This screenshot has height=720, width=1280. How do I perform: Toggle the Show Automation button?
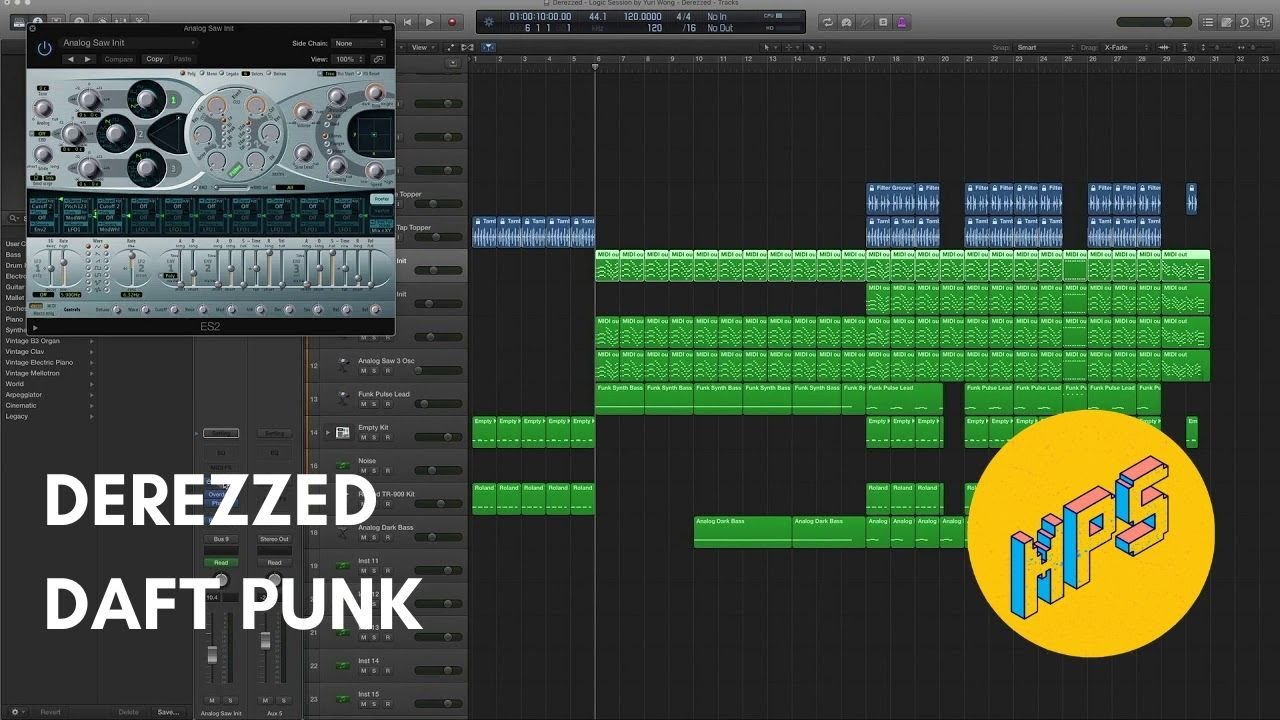(451, 47)
